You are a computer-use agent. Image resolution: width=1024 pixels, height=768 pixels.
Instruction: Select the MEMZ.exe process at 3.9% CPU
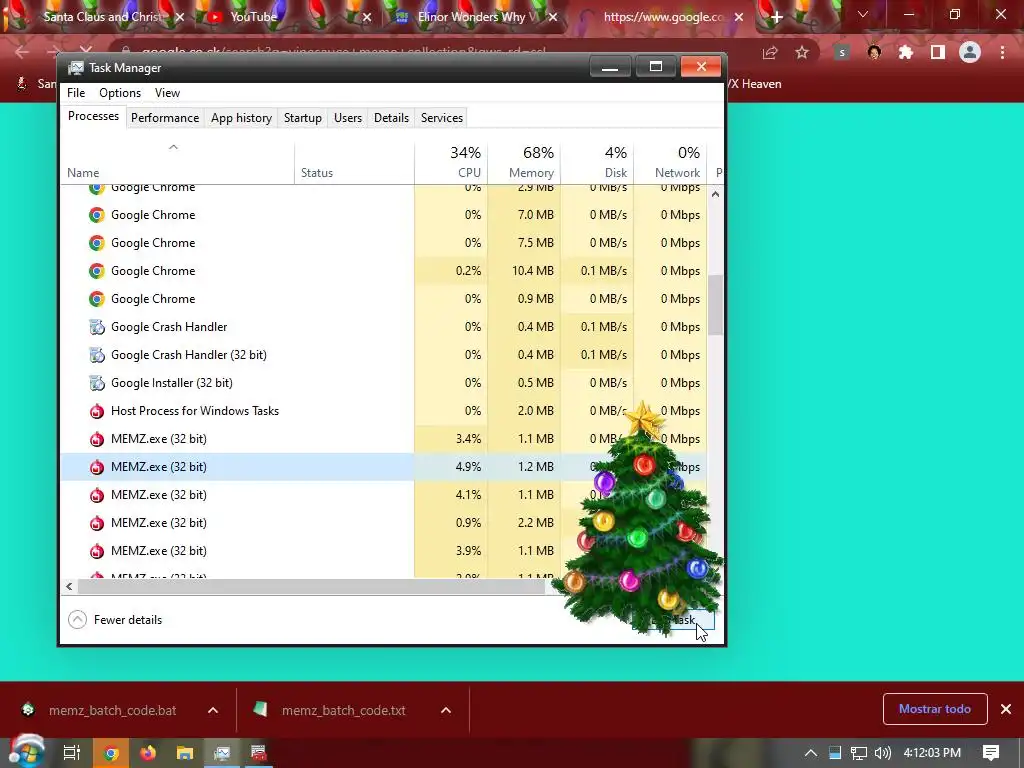pos(384,551)
